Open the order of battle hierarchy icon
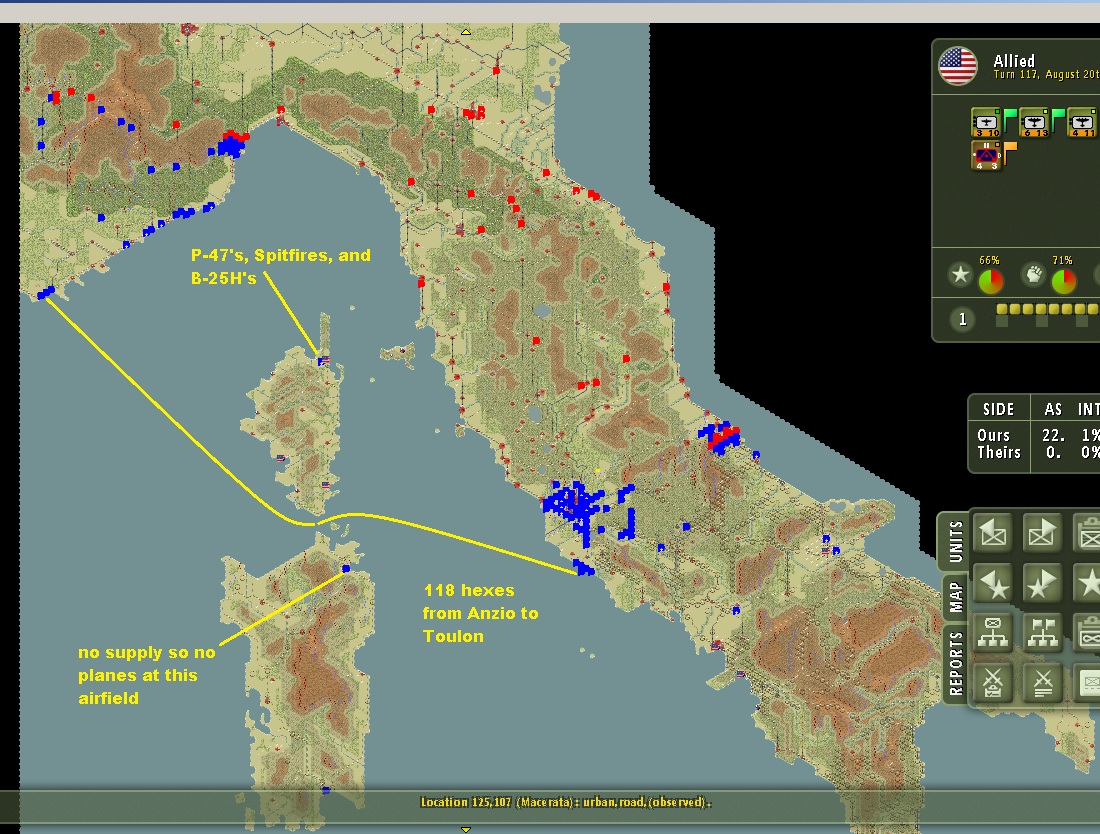 (x=993, y=633)
